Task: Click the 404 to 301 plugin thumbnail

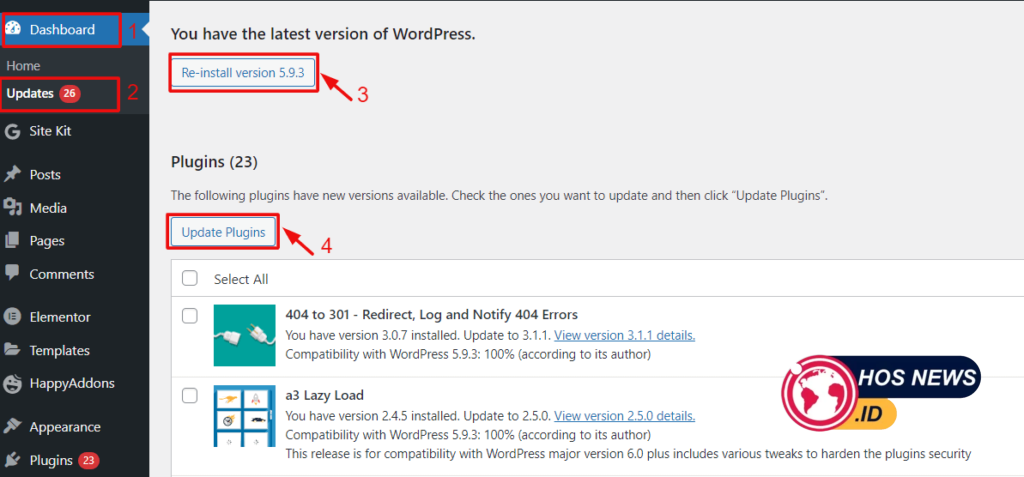Action: (x=244, y=335)
